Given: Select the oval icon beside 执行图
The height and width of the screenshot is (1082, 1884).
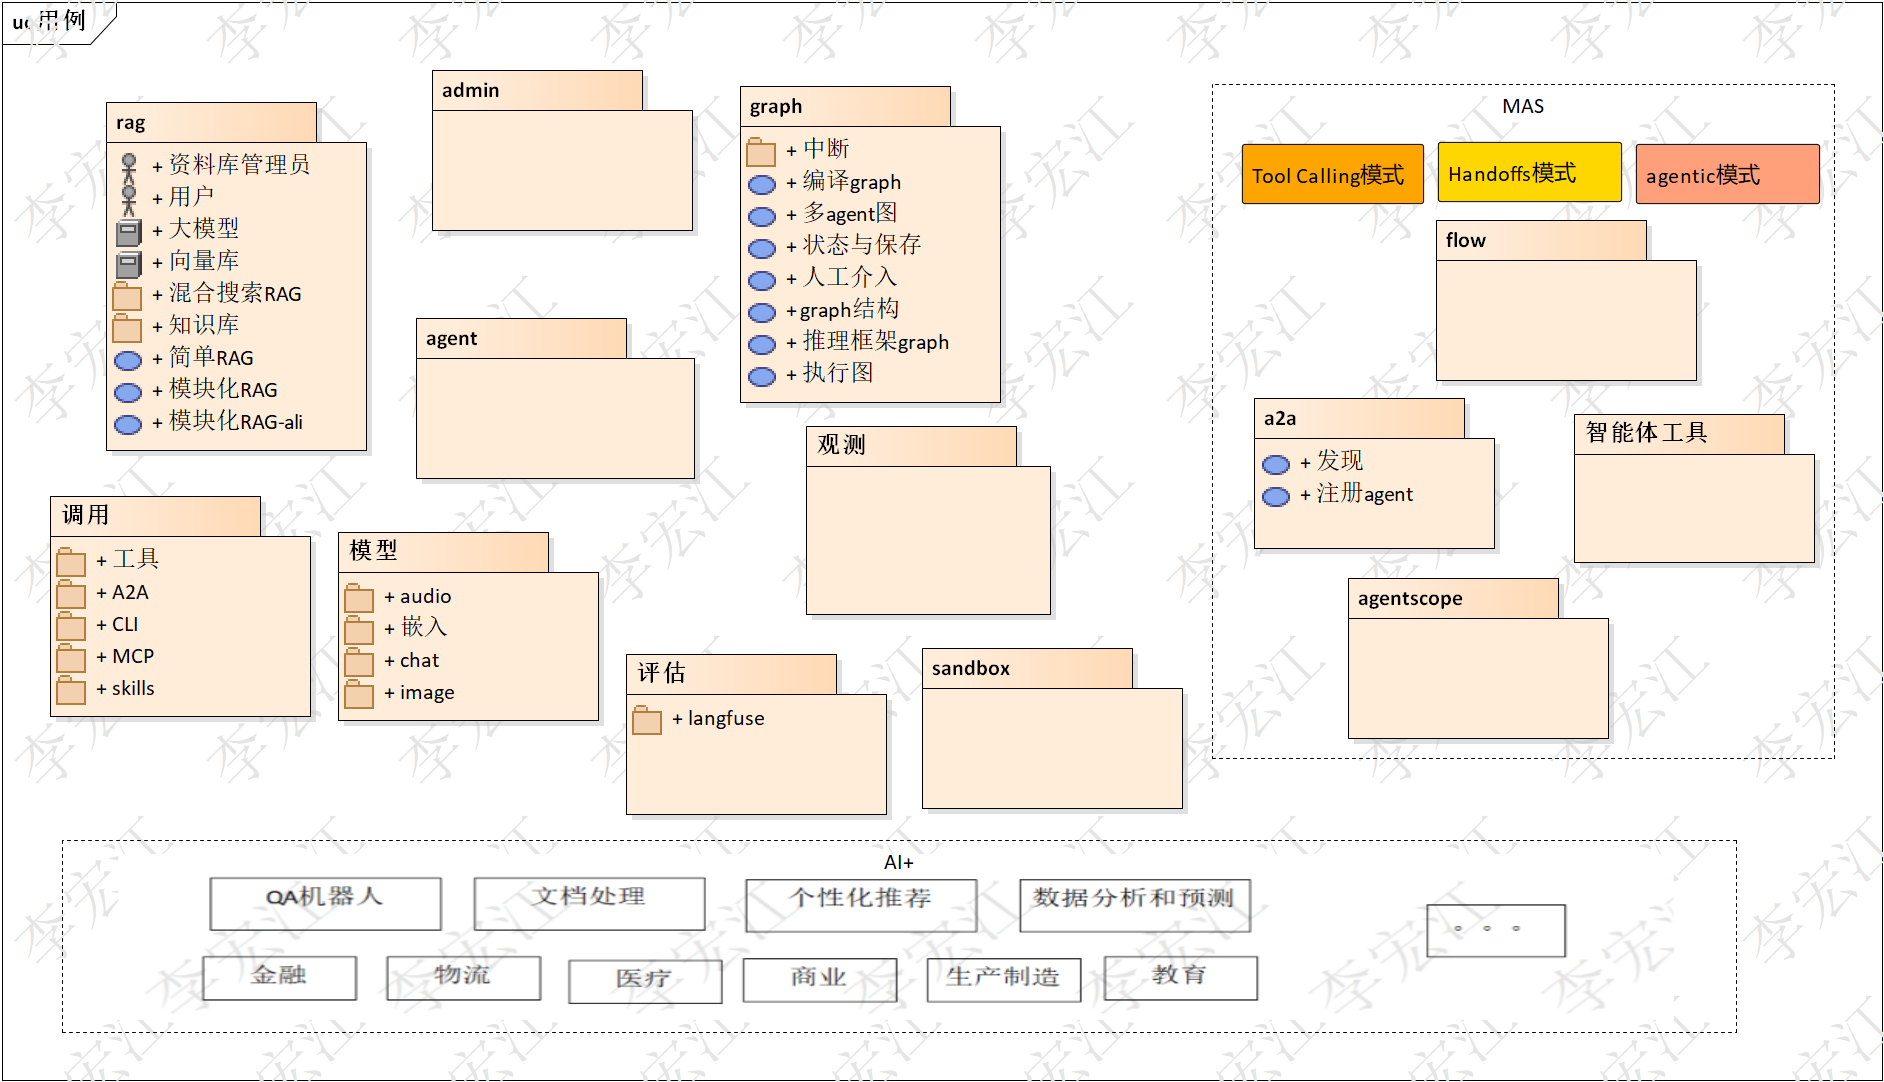Looking at the screenshot, I should click(x=762, y=376).
